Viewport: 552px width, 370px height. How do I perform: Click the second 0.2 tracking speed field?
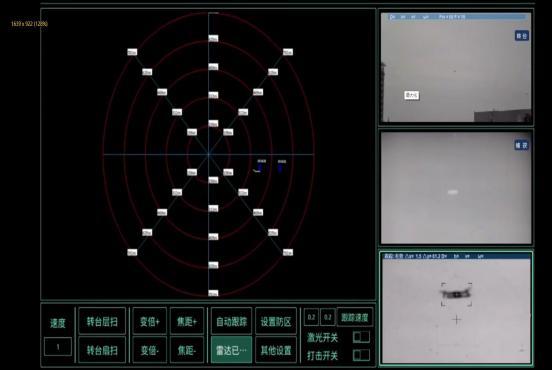[x=327, y=317]
